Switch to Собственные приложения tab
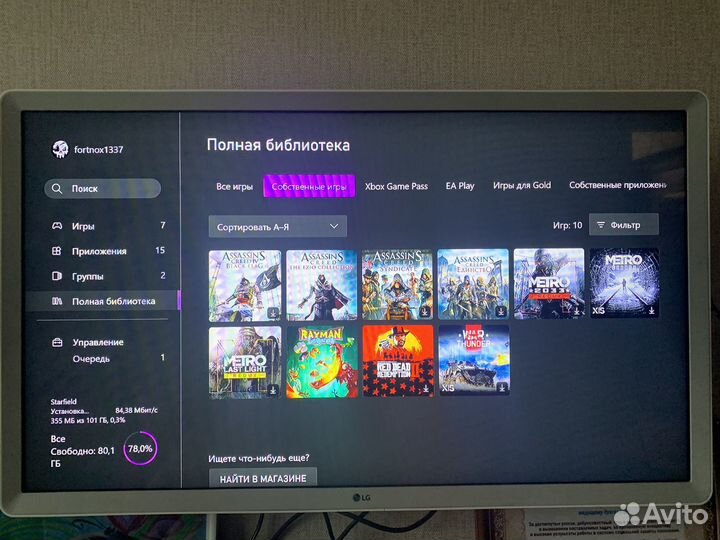Image resolution: width=720 pixels, height=540 pixels. click(x=617, y=185)
